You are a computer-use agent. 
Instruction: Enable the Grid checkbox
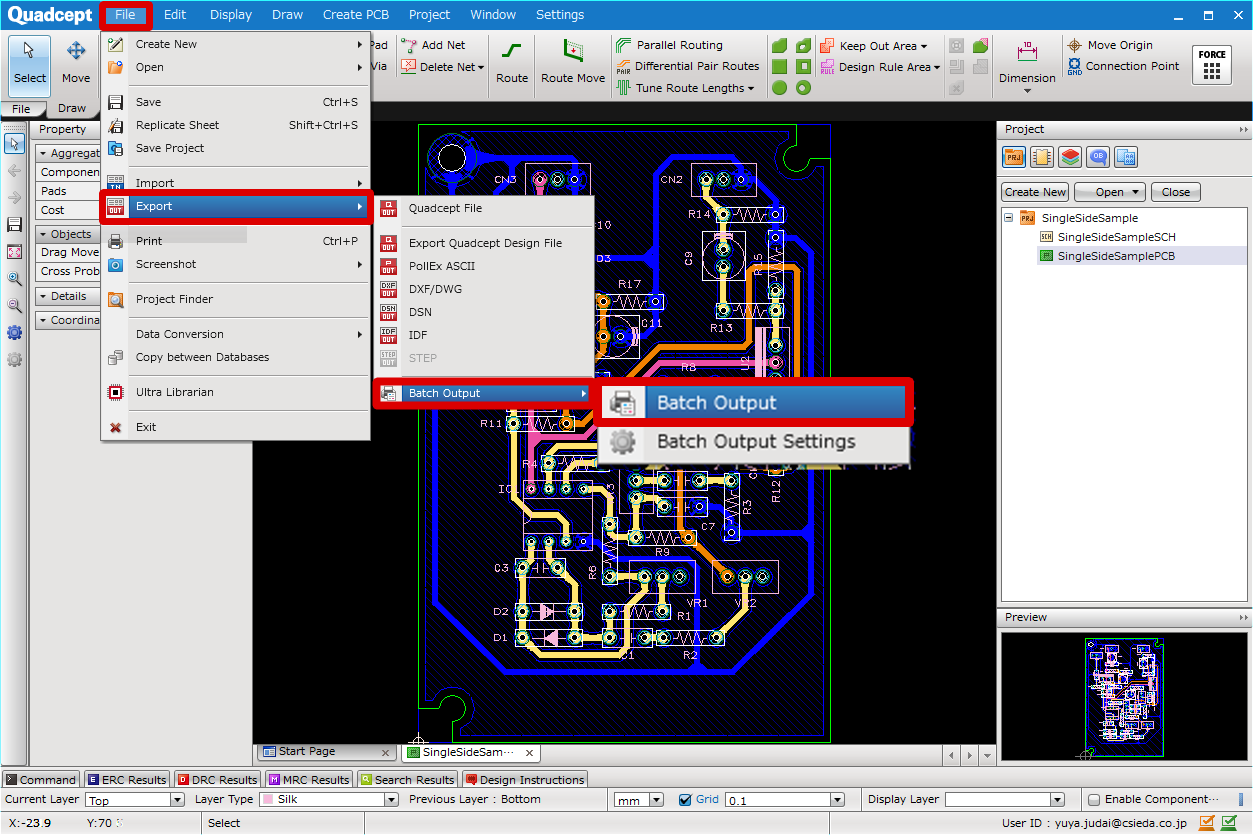coord(684,799)
